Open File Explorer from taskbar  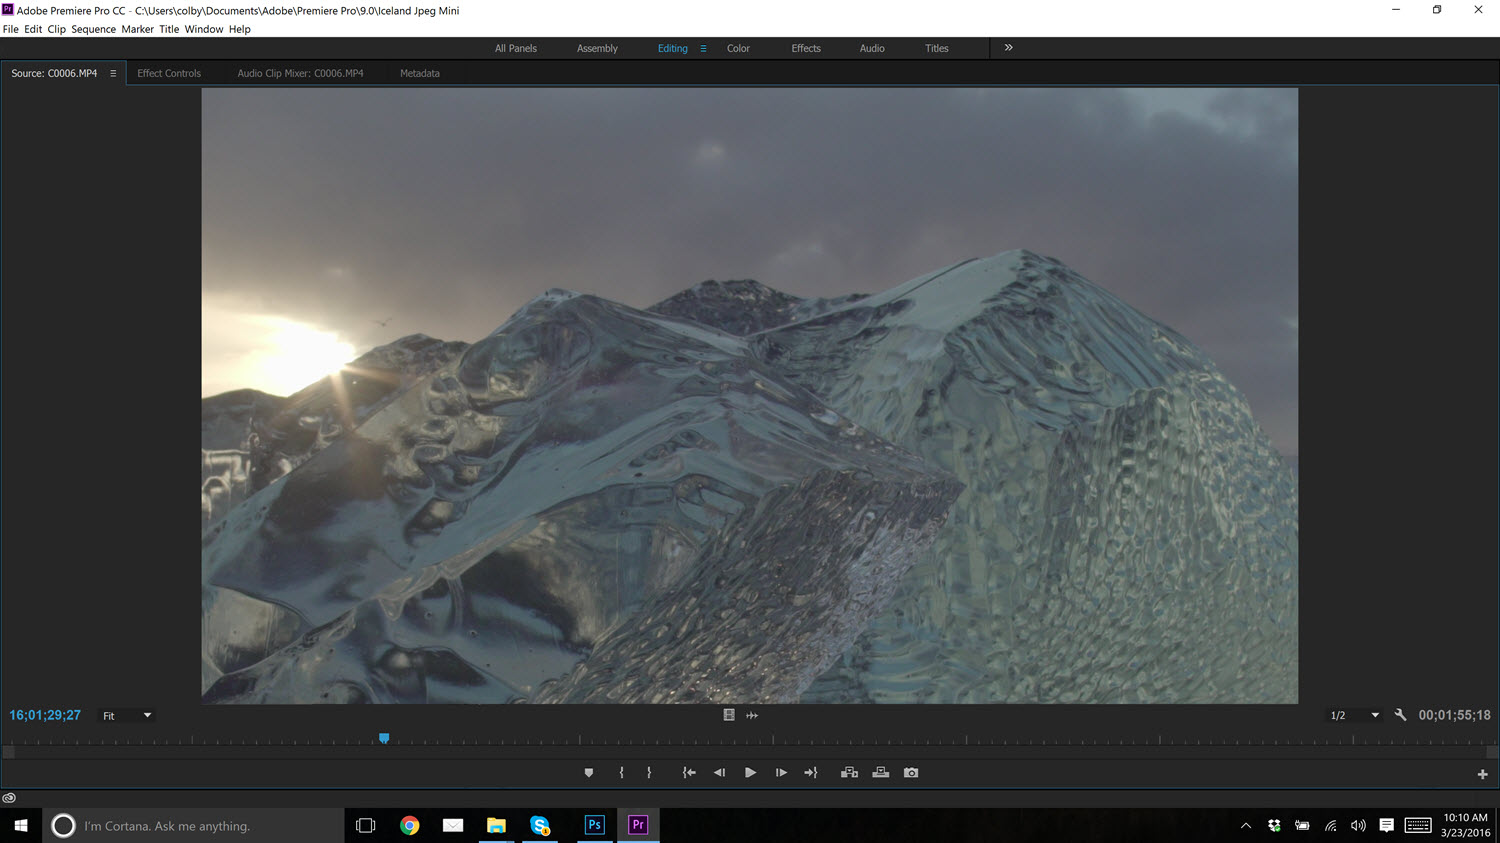tap(496, 826)
